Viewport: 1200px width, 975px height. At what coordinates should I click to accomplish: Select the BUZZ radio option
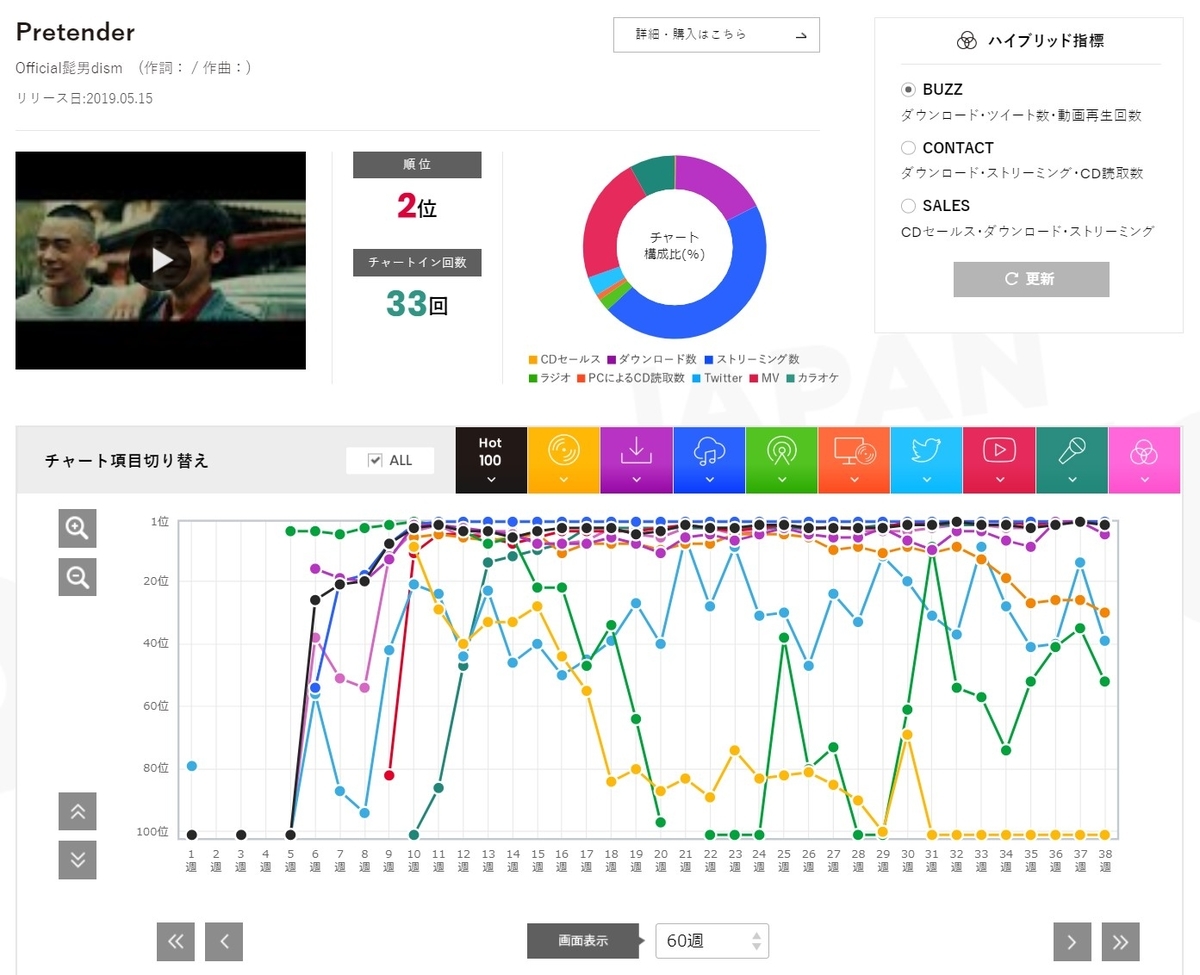point(908,90)
